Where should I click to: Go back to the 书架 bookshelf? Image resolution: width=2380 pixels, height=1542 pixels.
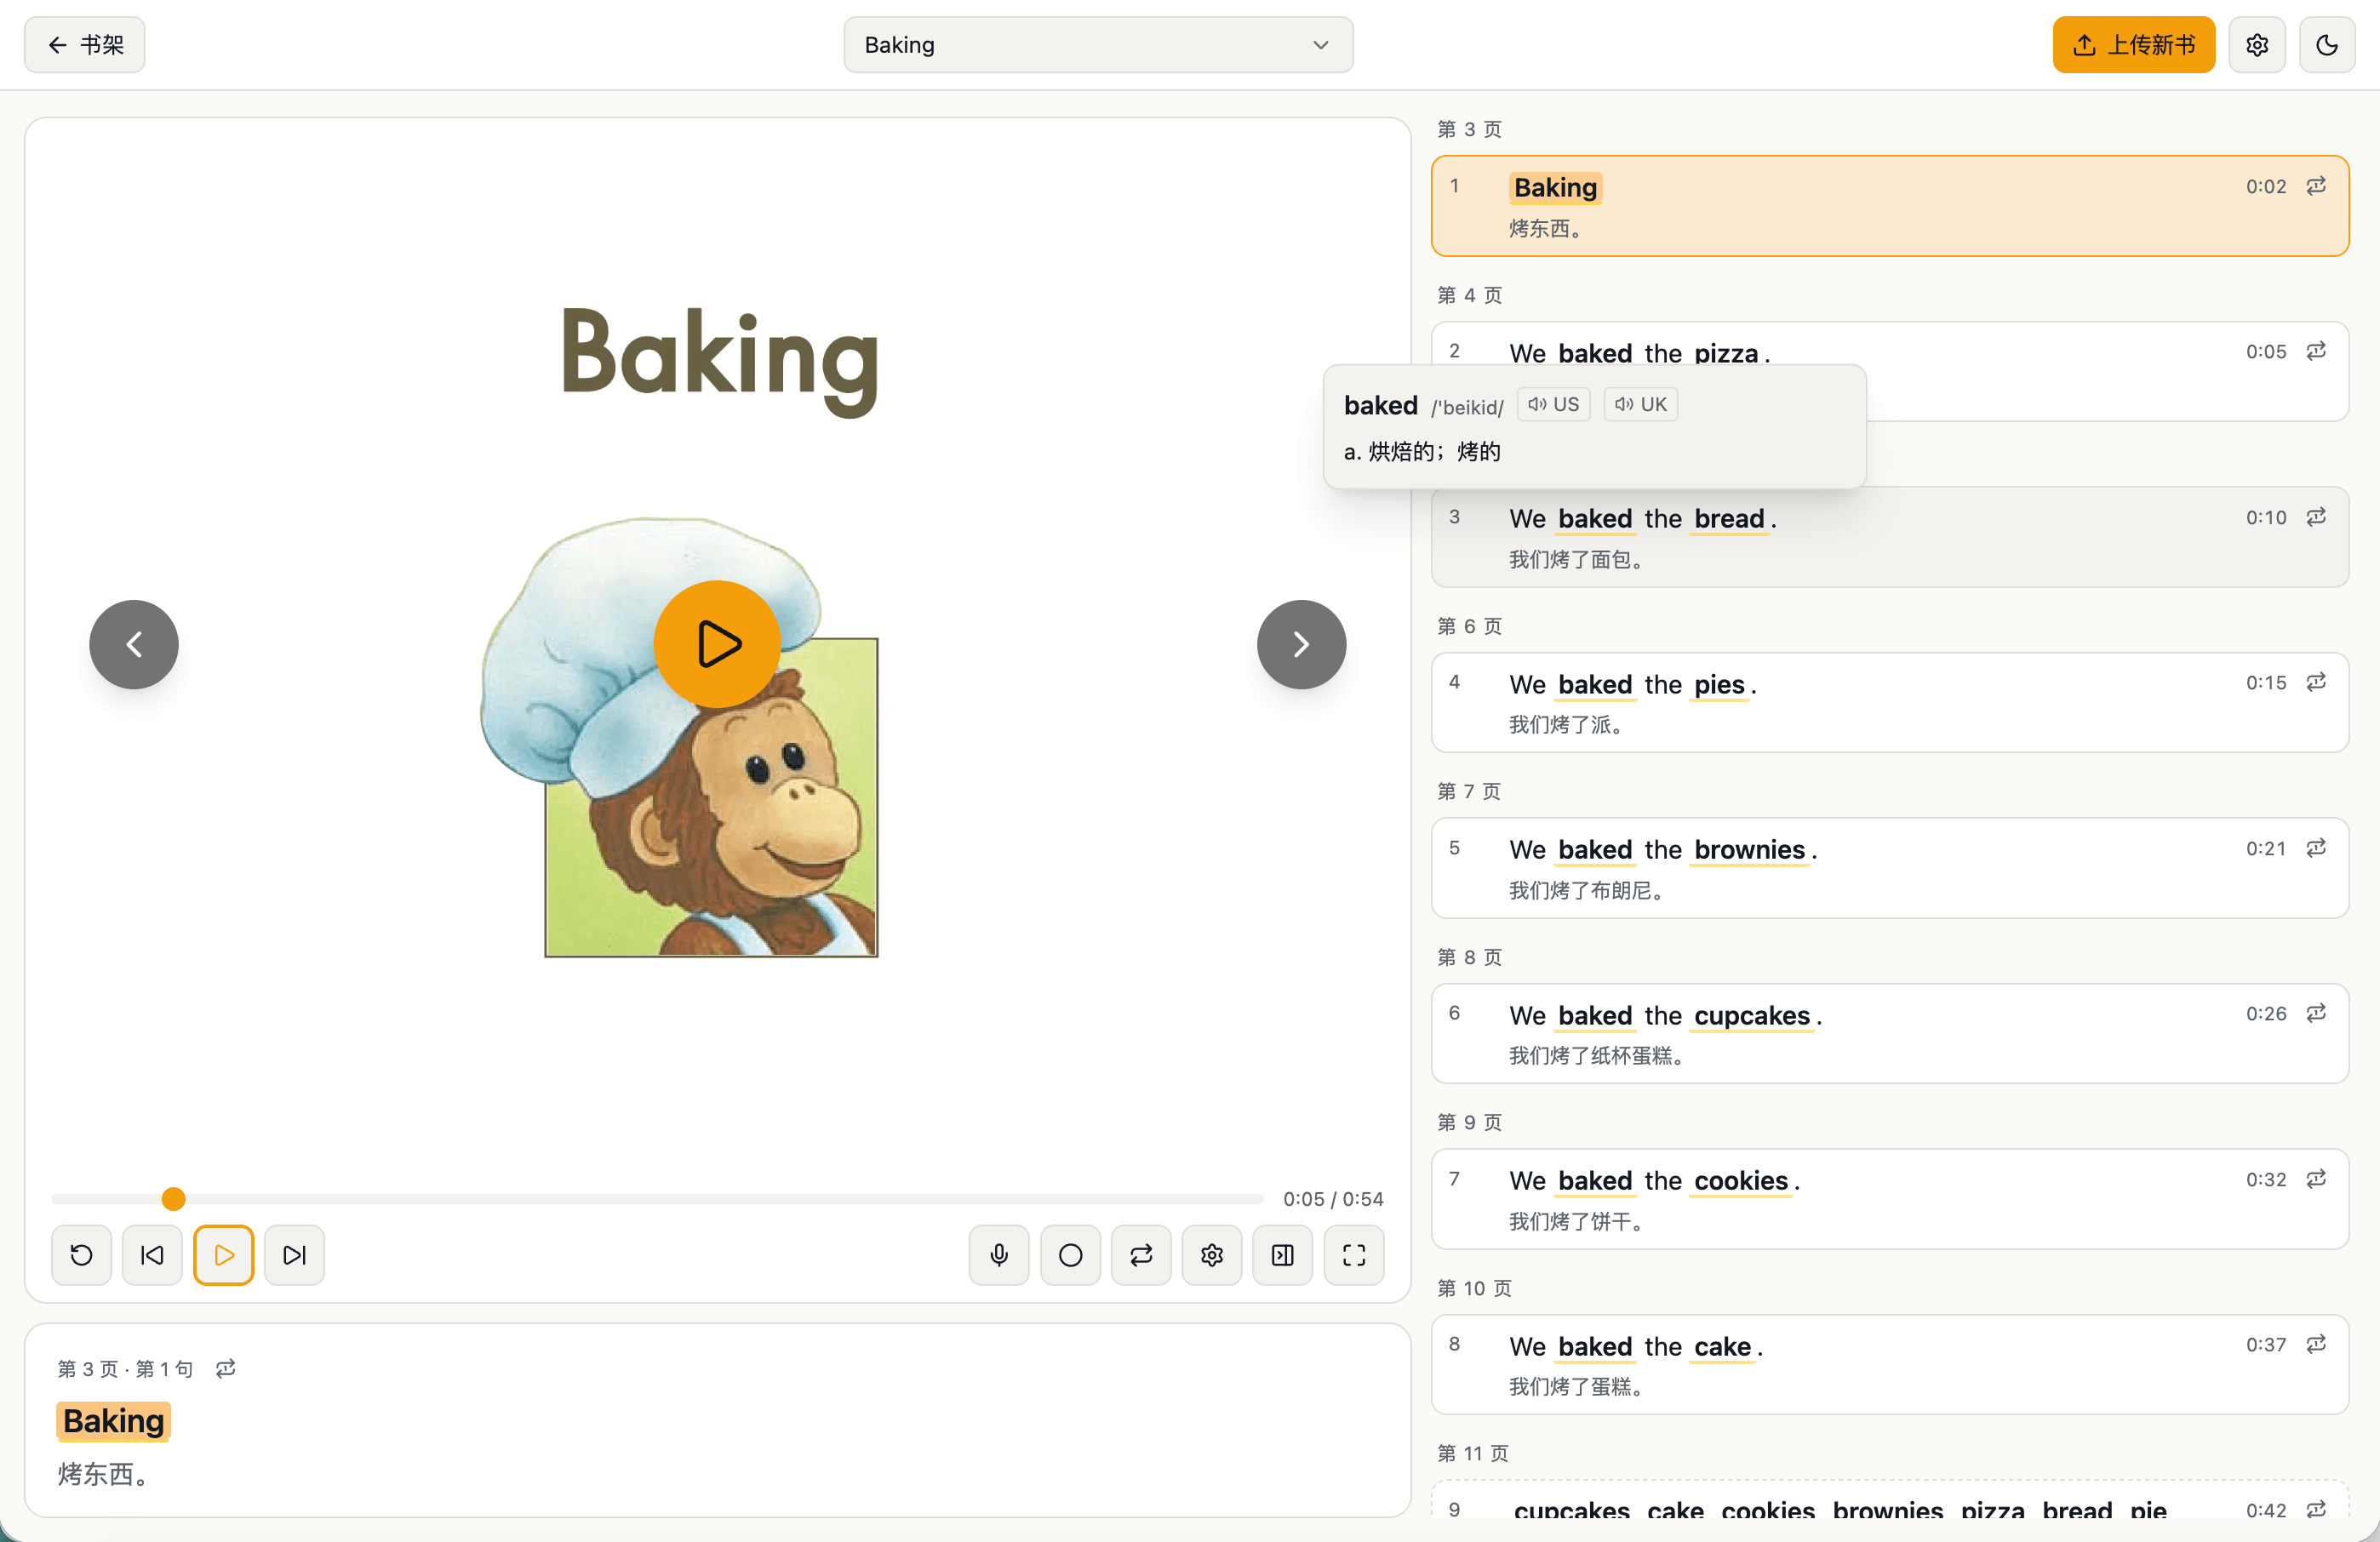85,45
